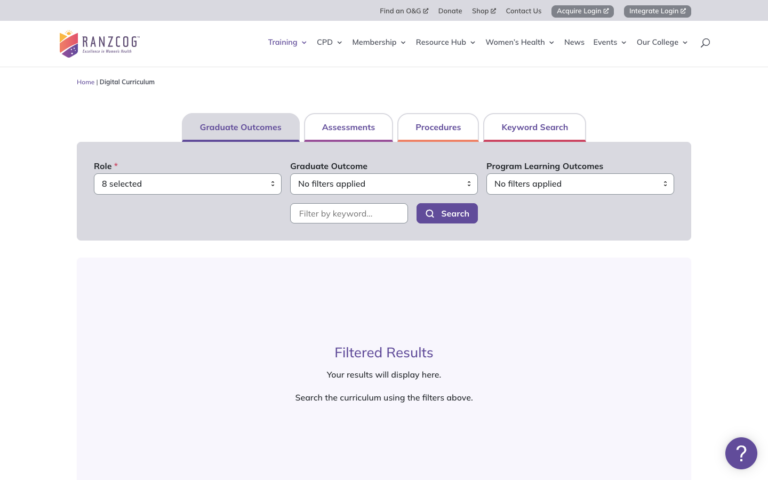Go to Home via the breadcrumb

coord(85,82)
